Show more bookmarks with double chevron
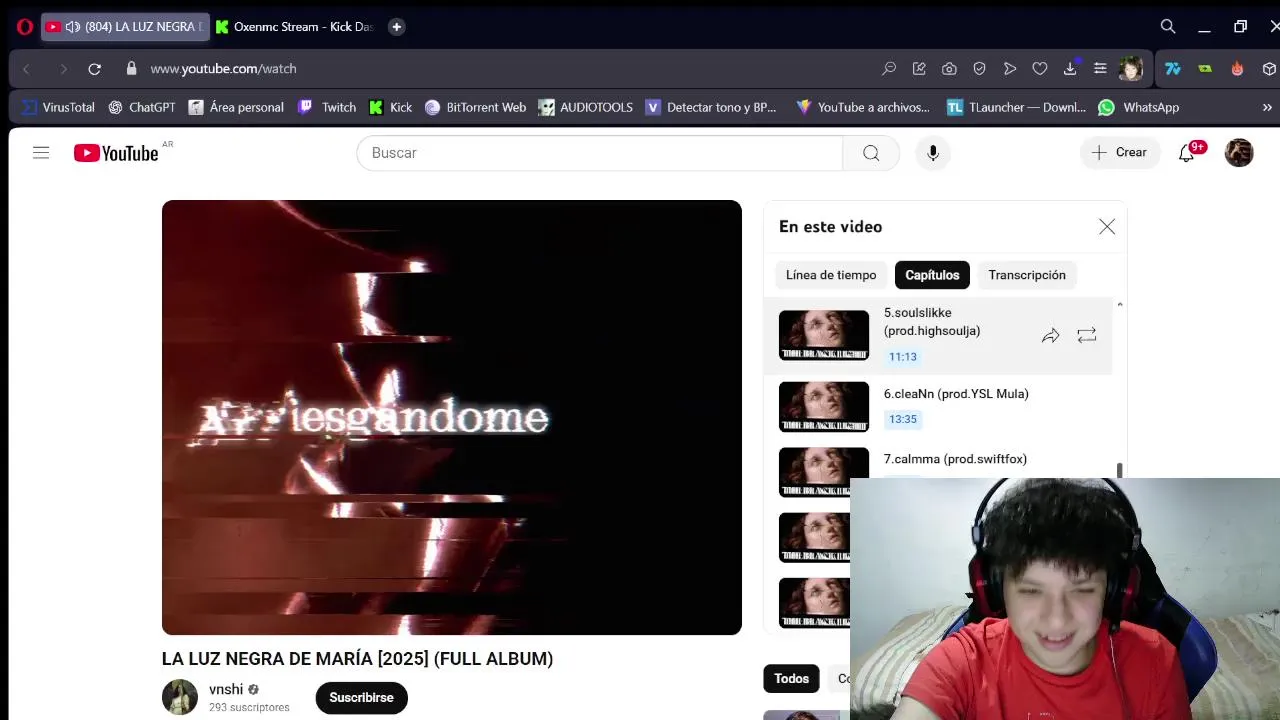 pyautogui.click(x=1267, y=107)
